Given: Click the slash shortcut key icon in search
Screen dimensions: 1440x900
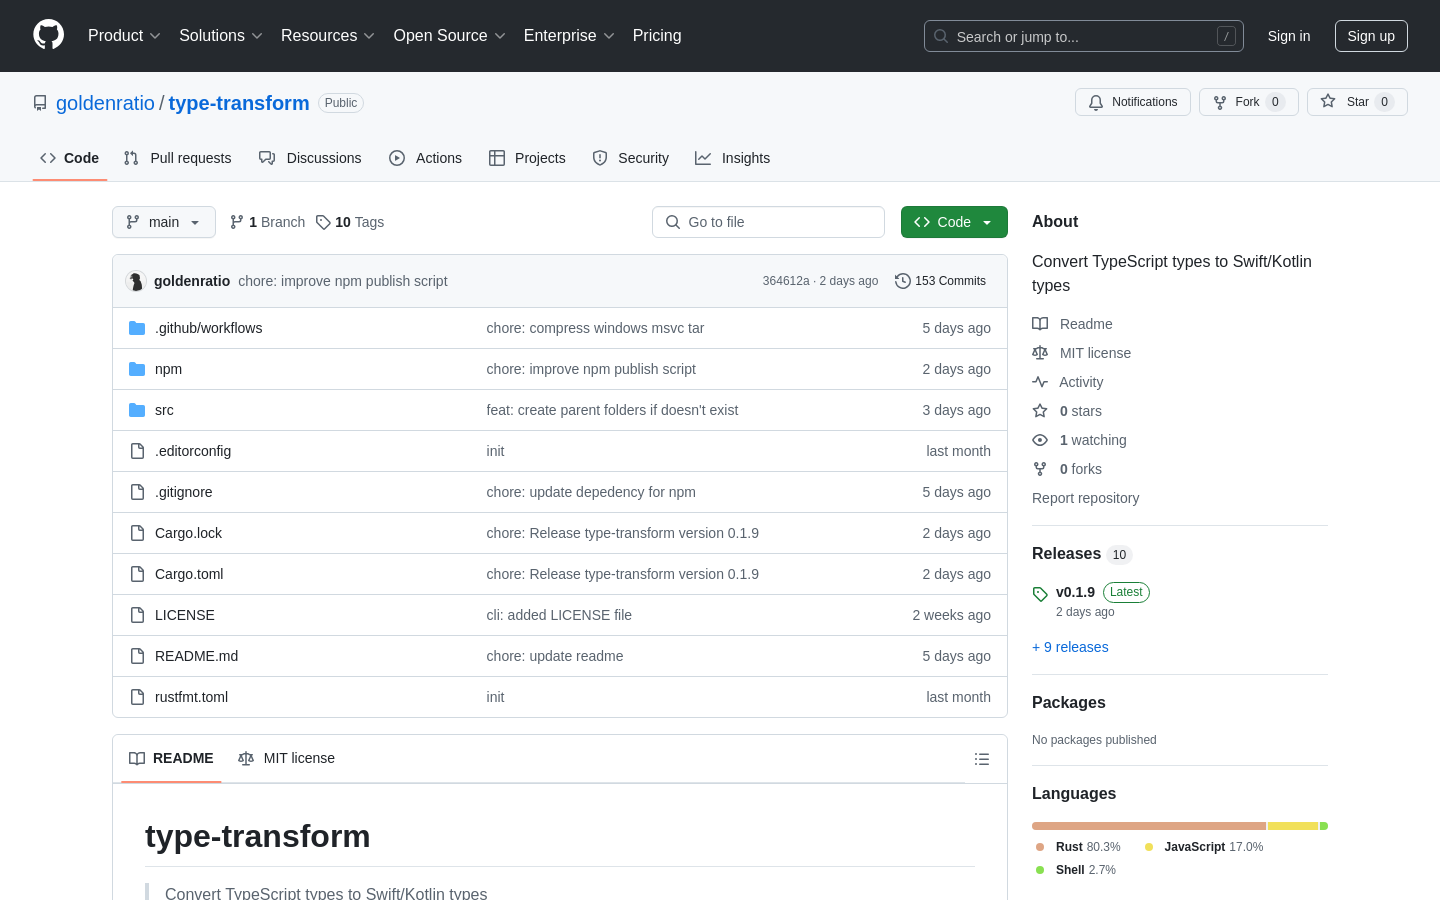Looking at the screenshot, I should click(1226, 36).
